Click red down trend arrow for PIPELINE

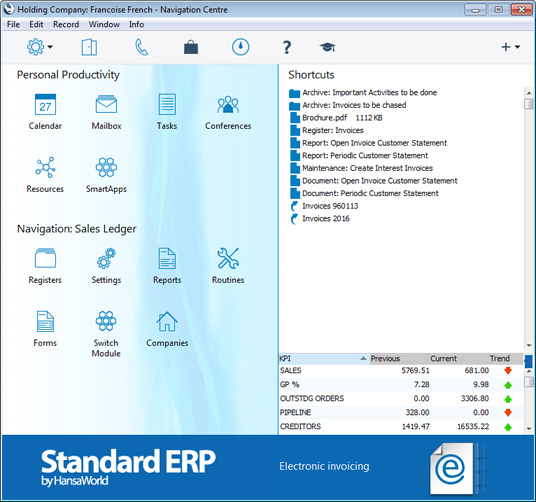tap(508, 413)
